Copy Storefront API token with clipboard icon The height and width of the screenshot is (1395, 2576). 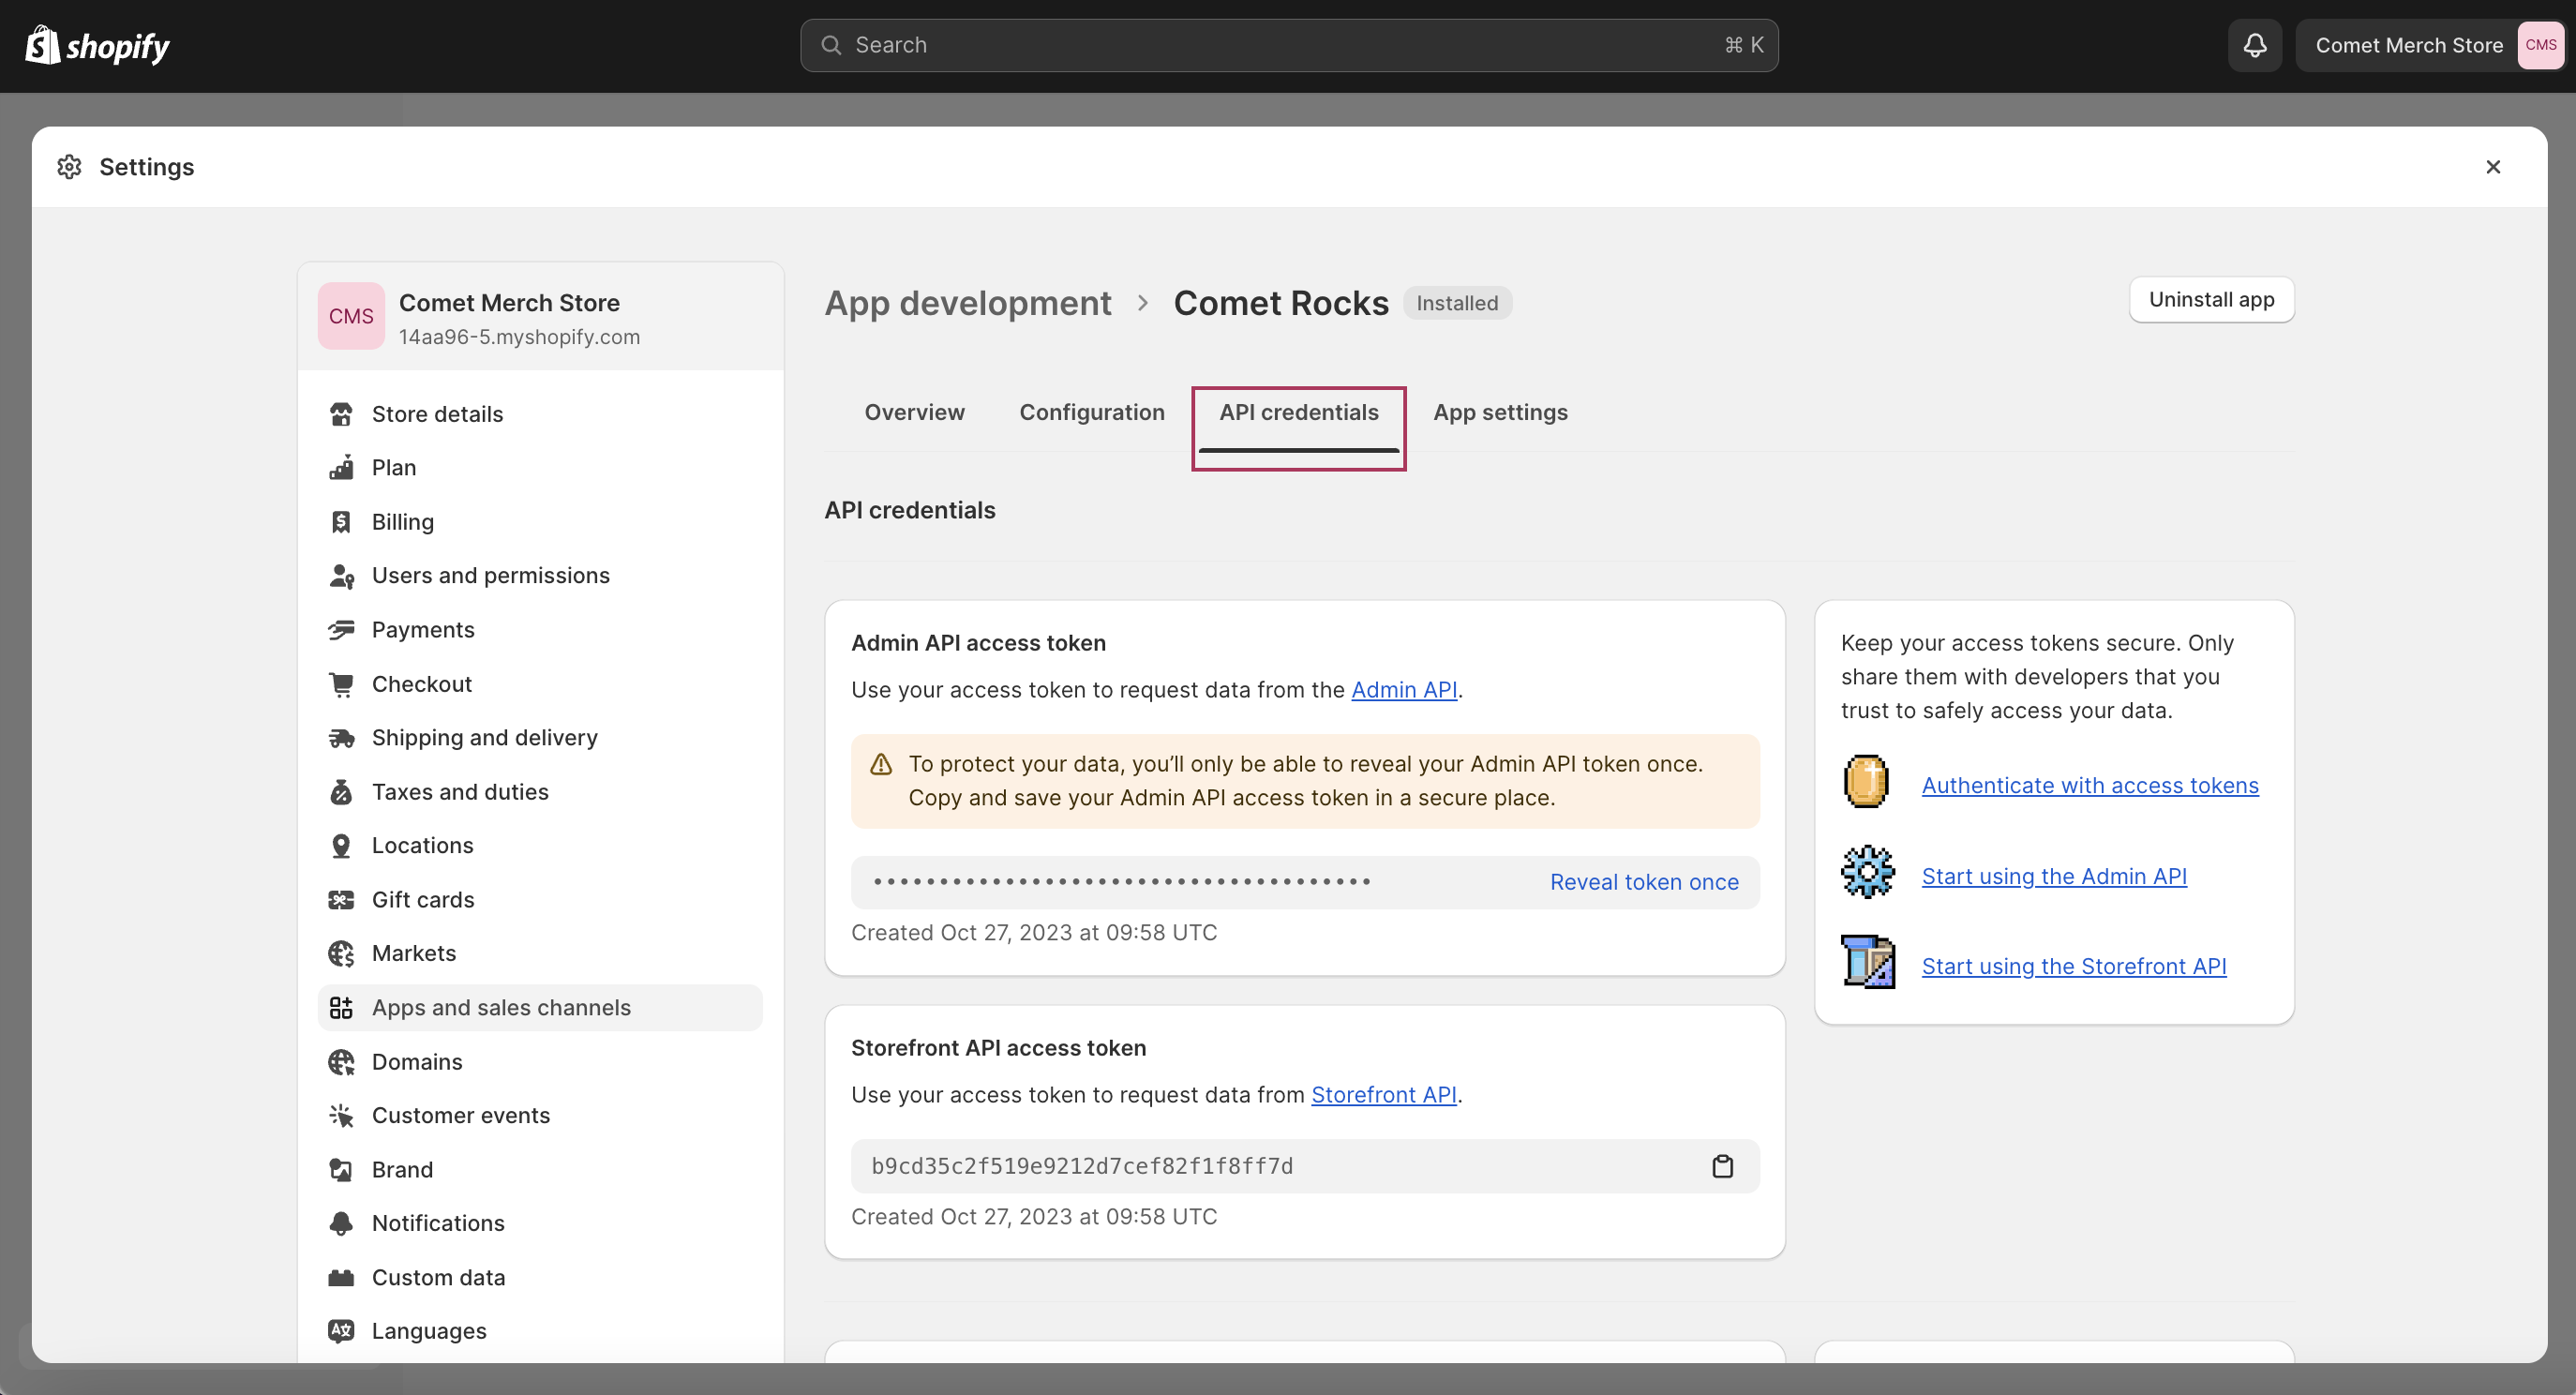pyautogui.click(x=1722, y=1166)
